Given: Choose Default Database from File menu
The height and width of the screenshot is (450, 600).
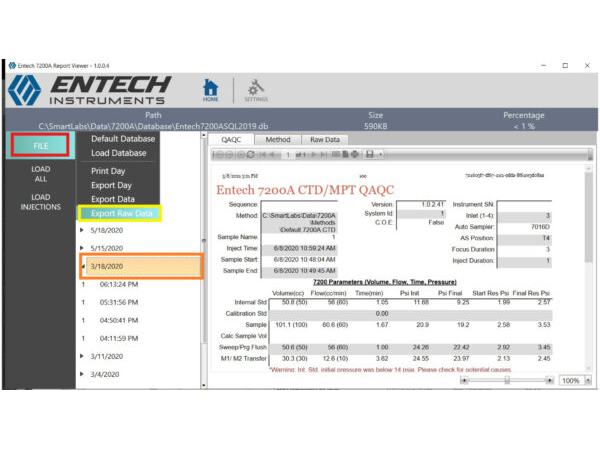Looking at the screenshot, I should pos(123,139).
